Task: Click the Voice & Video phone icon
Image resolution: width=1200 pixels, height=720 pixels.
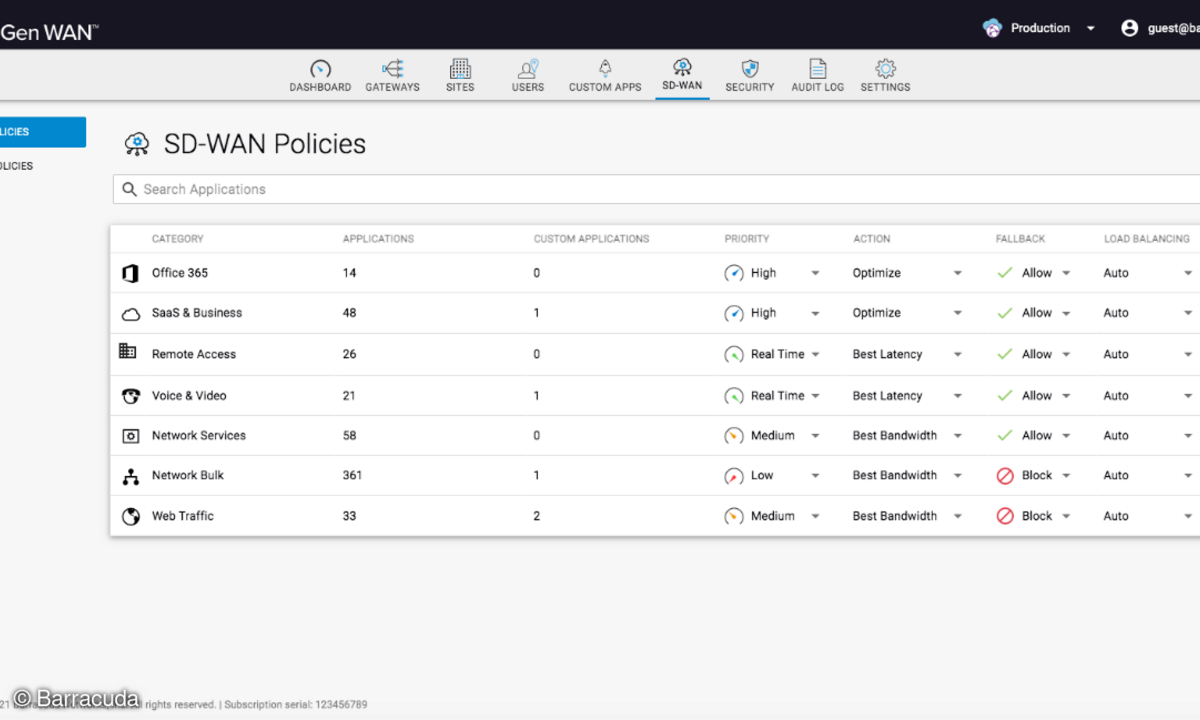Action: pos(130,396)
